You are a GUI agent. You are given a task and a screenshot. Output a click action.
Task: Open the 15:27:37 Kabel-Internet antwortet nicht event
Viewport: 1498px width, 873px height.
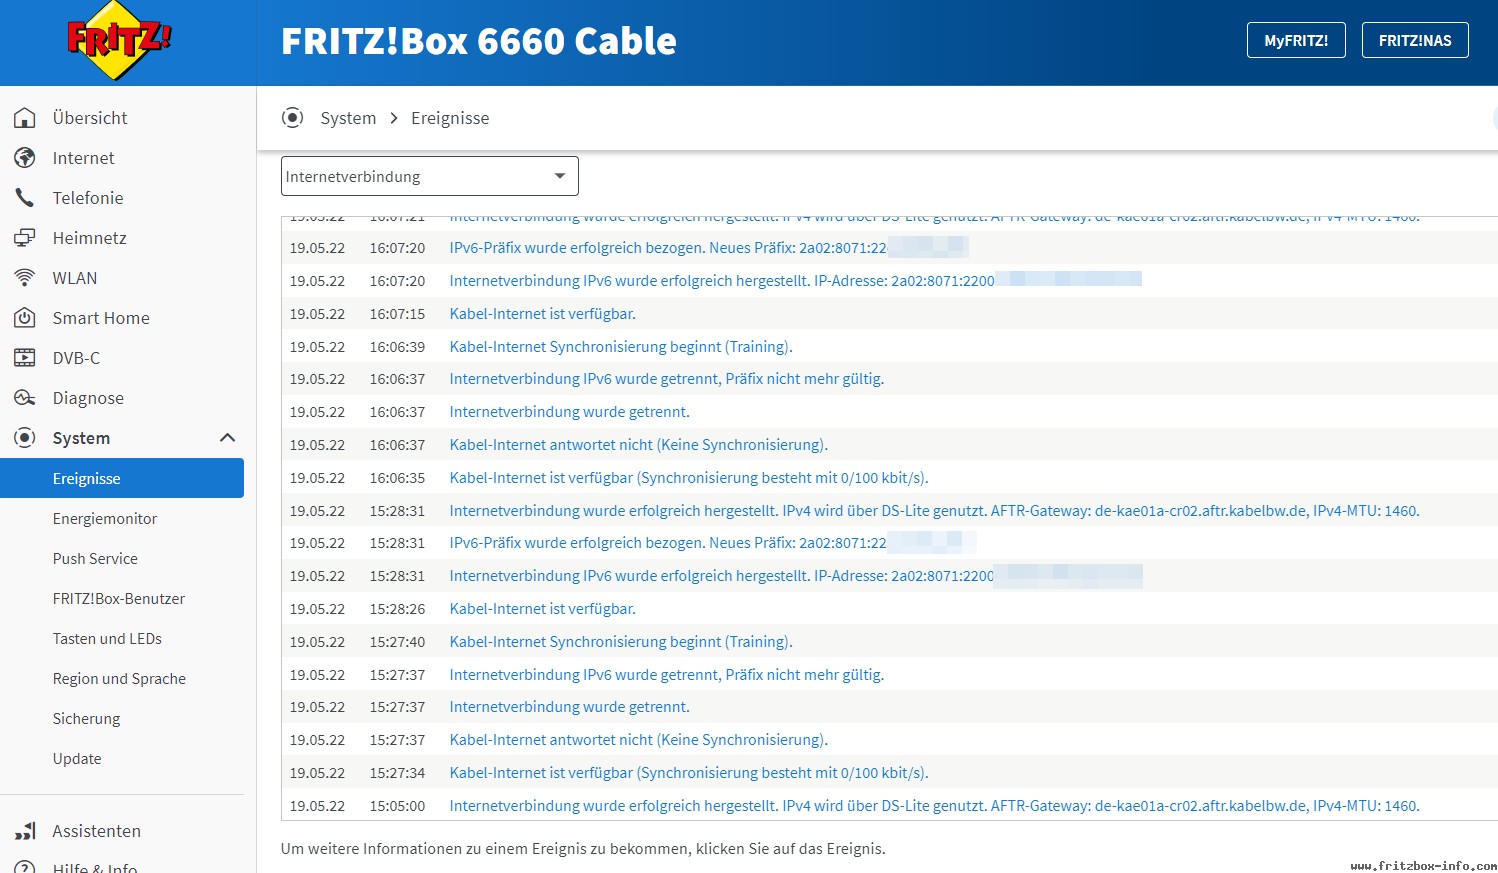coord(639,740)
